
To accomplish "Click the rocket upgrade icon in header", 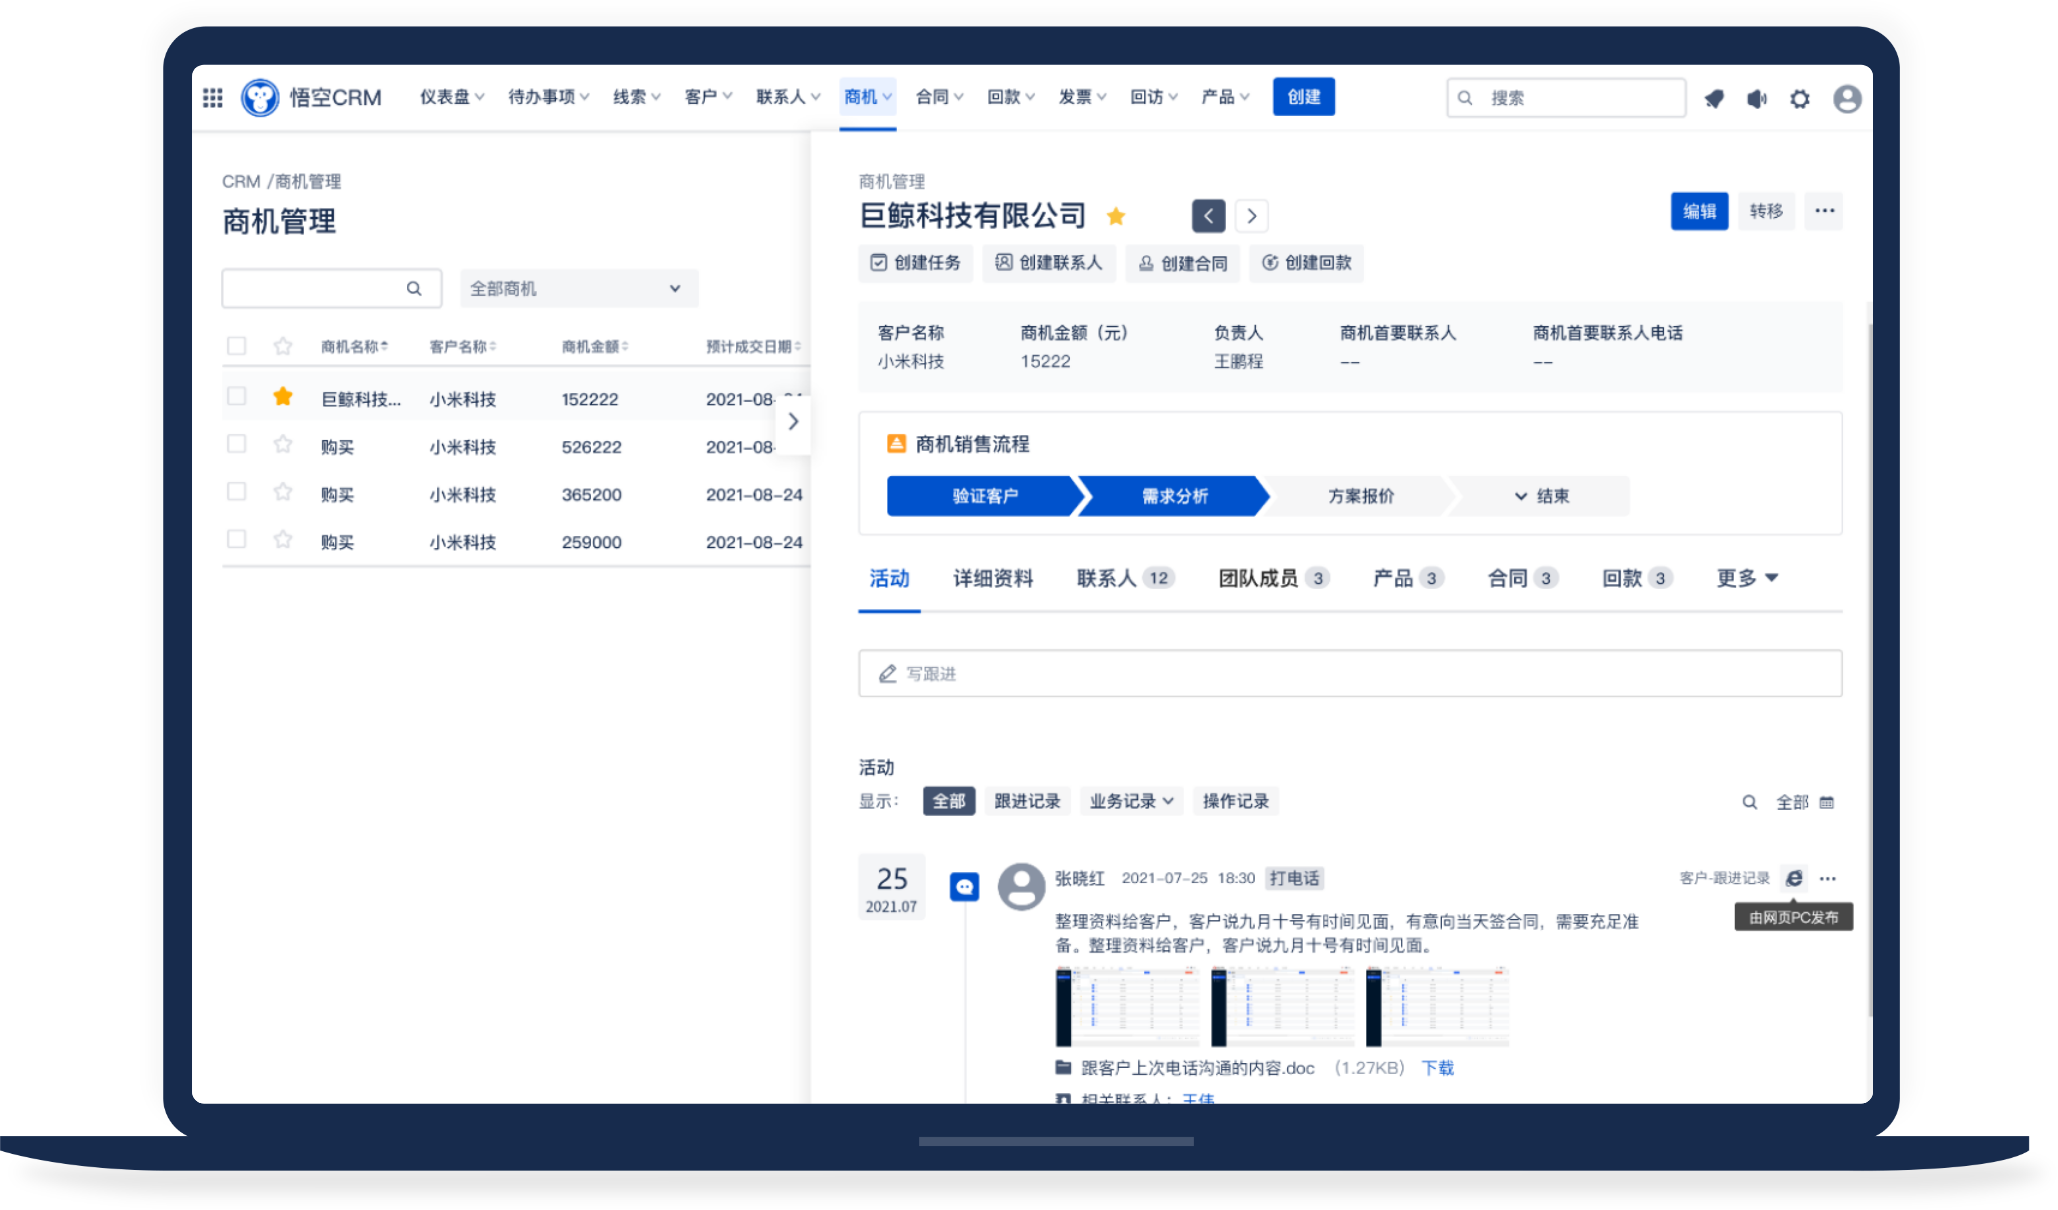I will pyautogui.click(x=1714, y=98).
